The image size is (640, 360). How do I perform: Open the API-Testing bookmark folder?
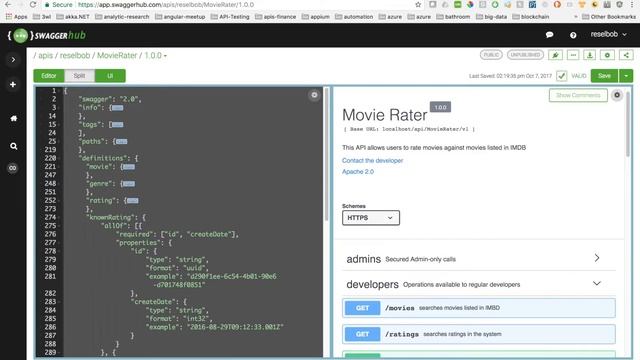(230, 17)
